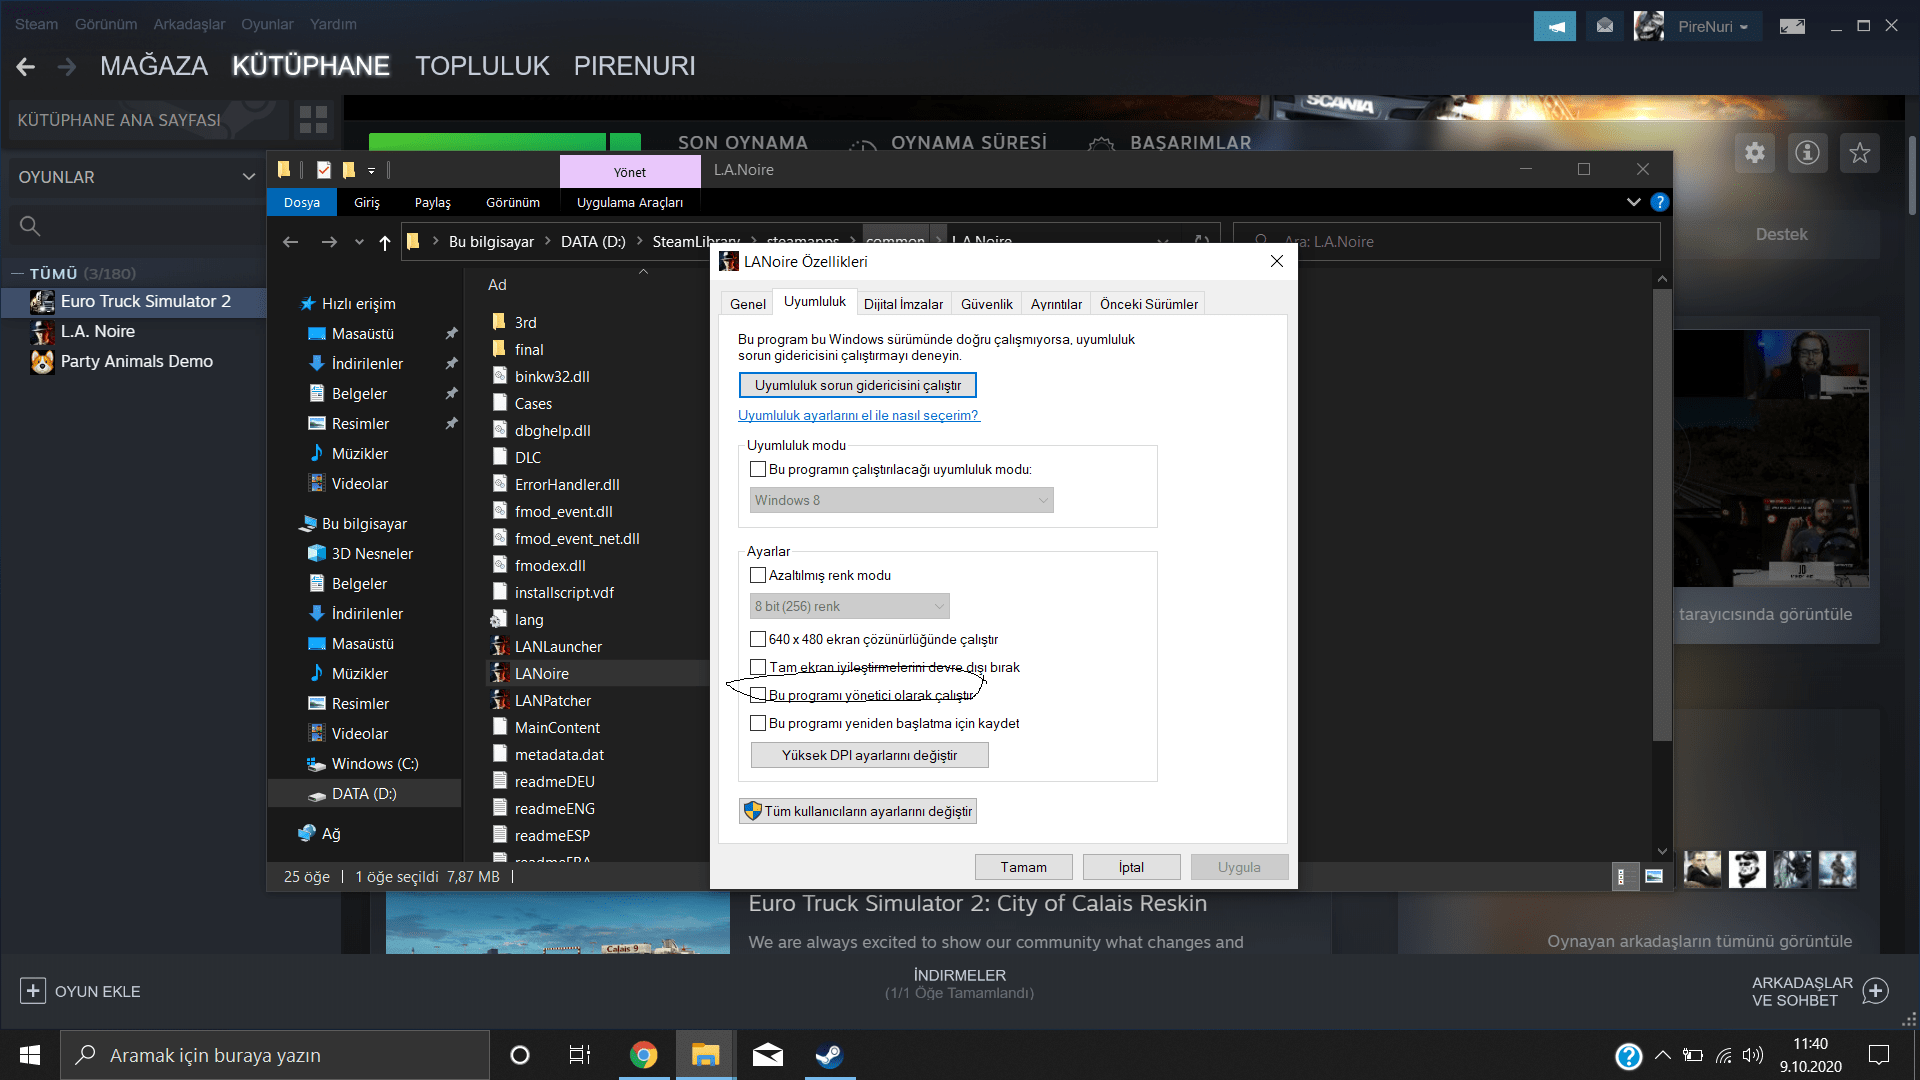
Task: Open Windows 8 compatibility dropdown
Action: click(901, 500)
